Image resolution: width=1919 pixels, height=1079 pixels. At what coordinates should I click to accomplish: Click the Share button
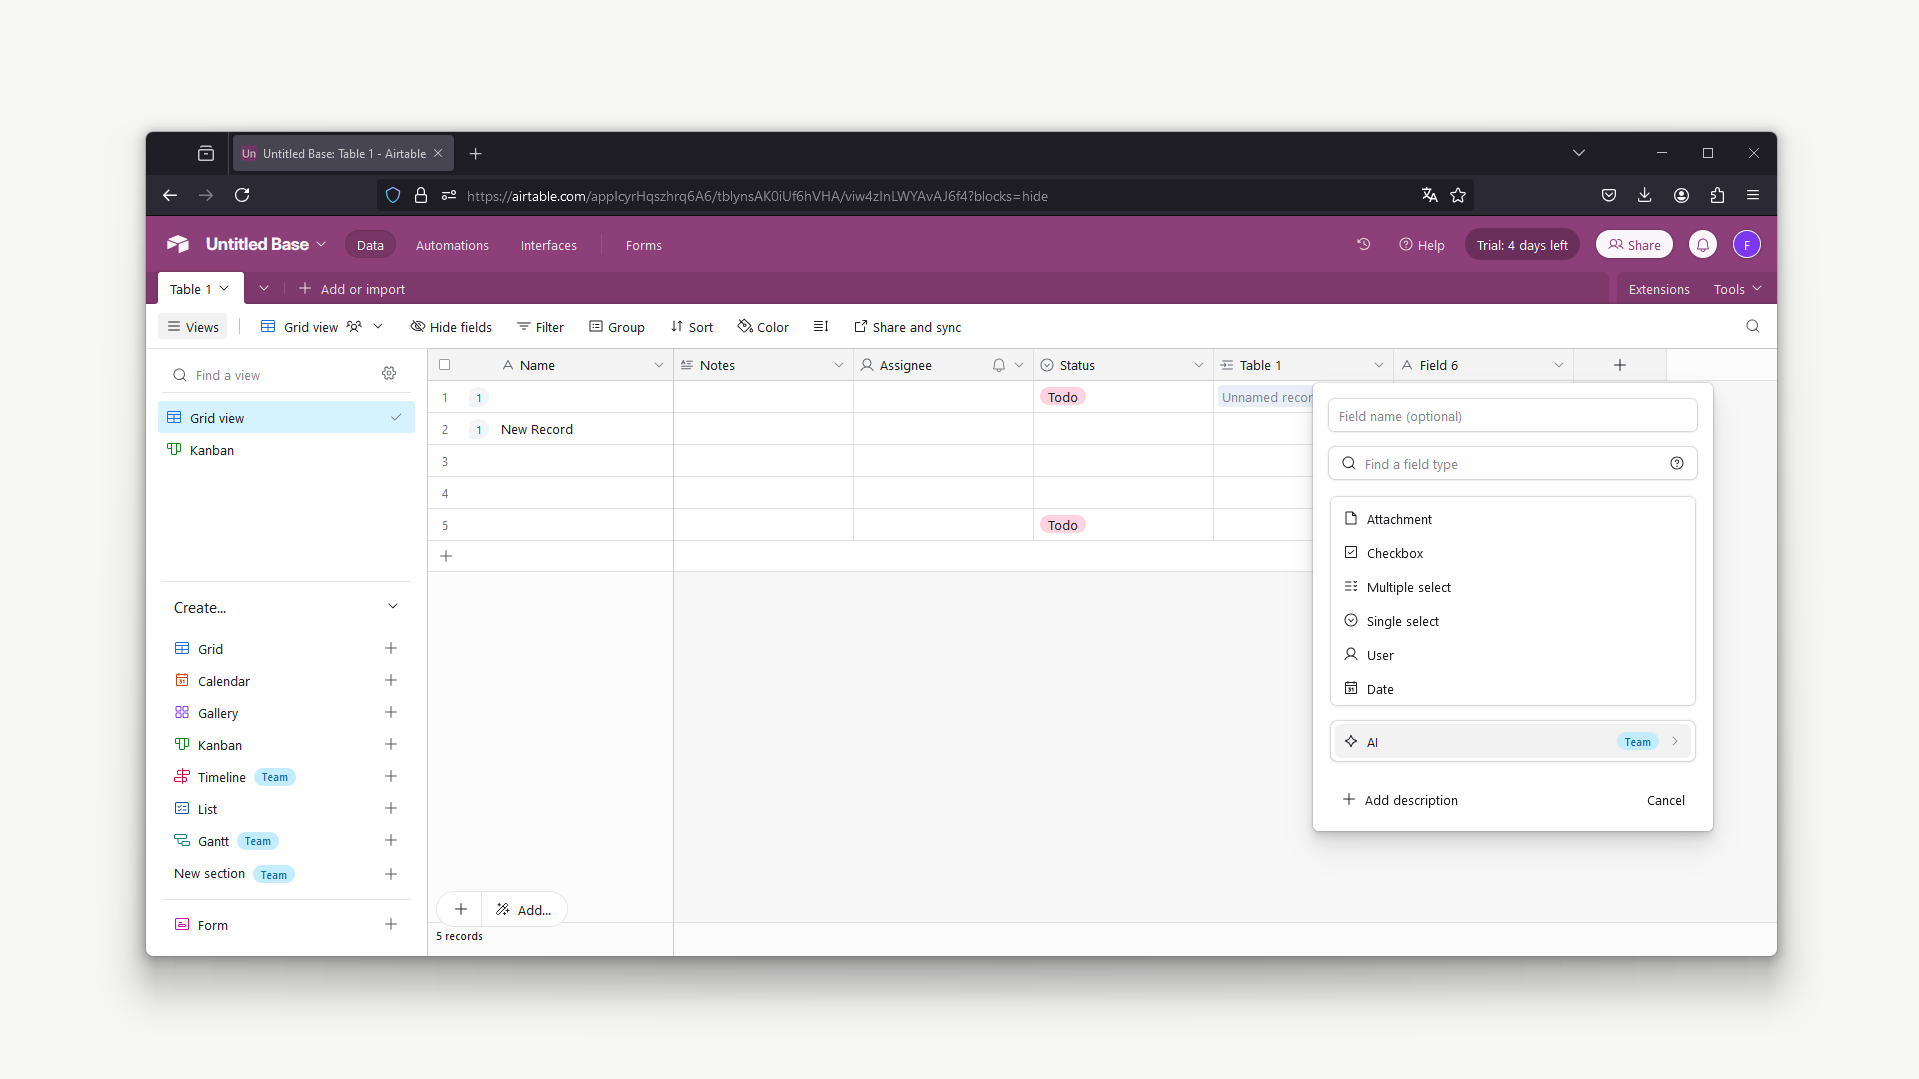(x=1634, y=244)
